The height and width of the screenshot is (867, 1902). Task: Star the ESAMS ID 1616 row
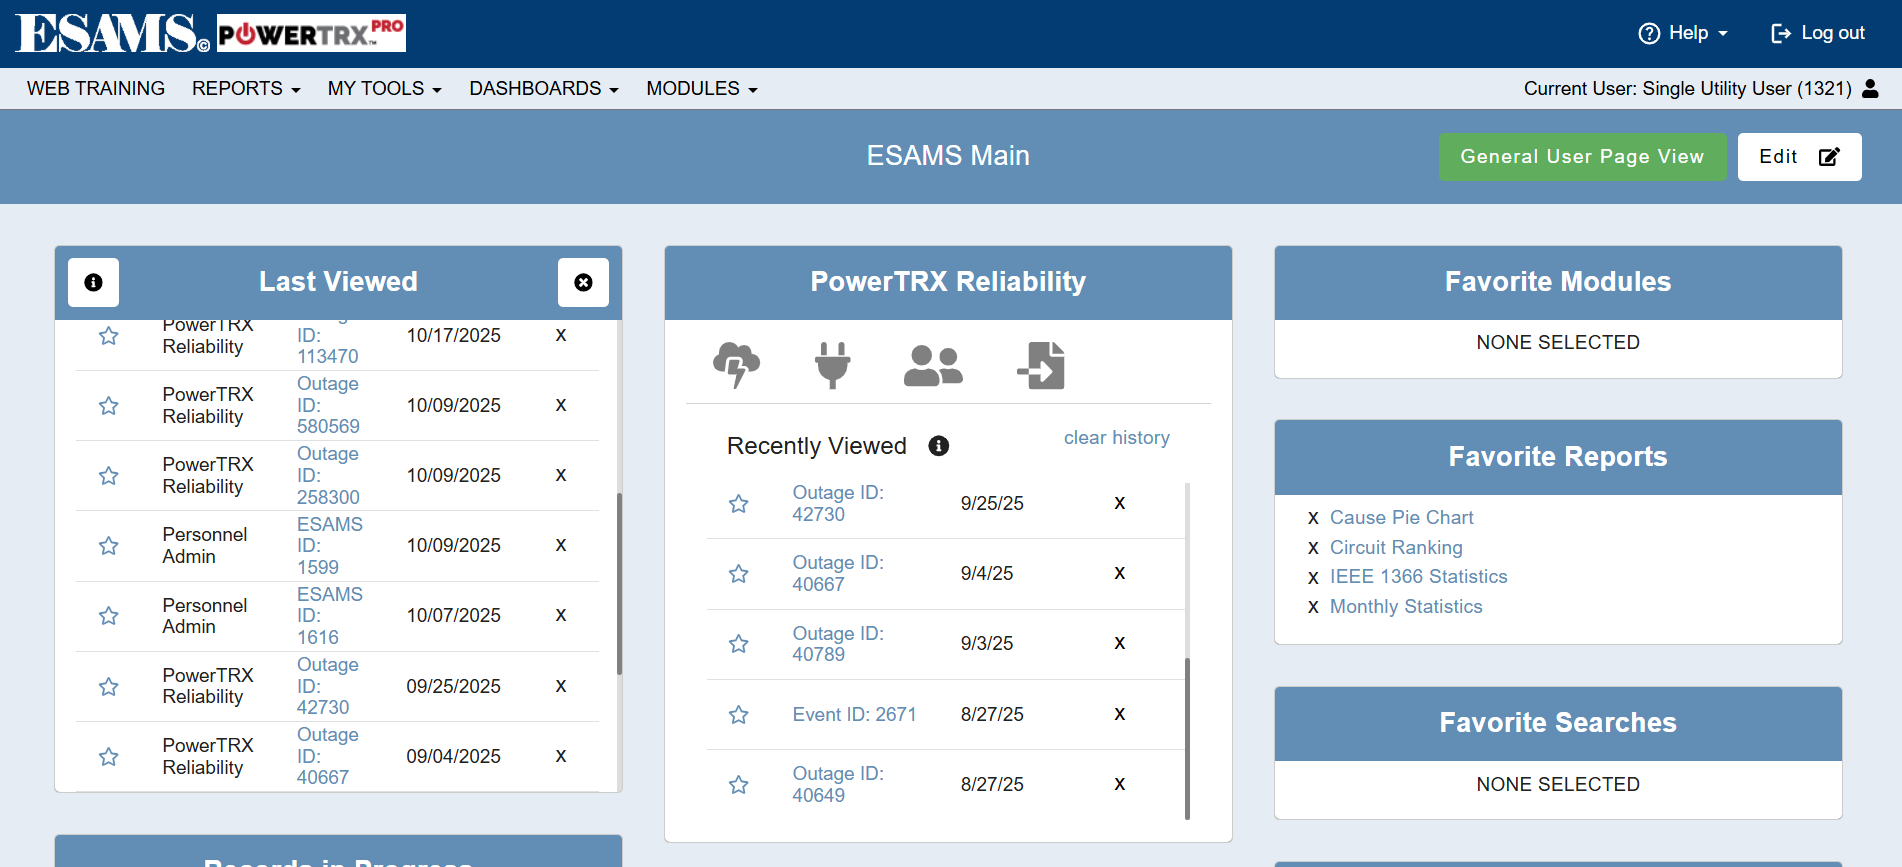pos(109,616)
